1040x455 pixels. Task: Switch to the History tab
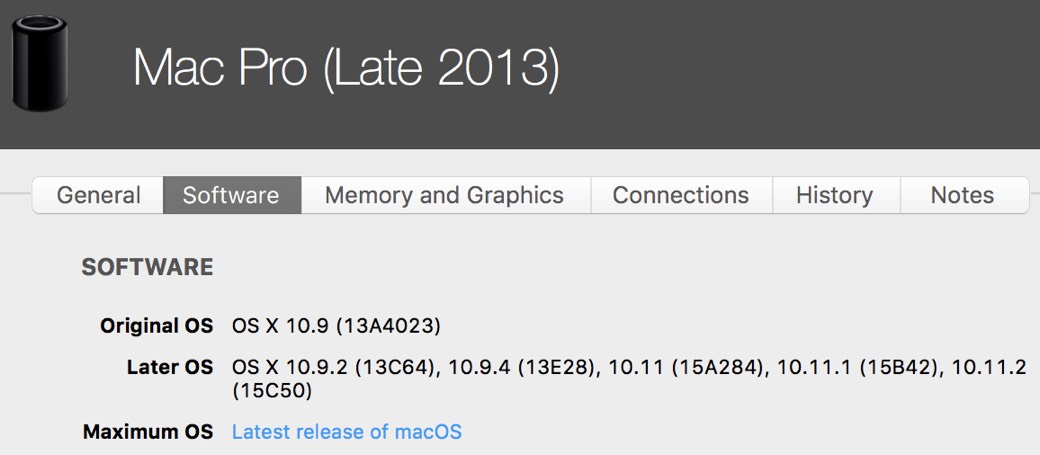(x=835, y=195)
